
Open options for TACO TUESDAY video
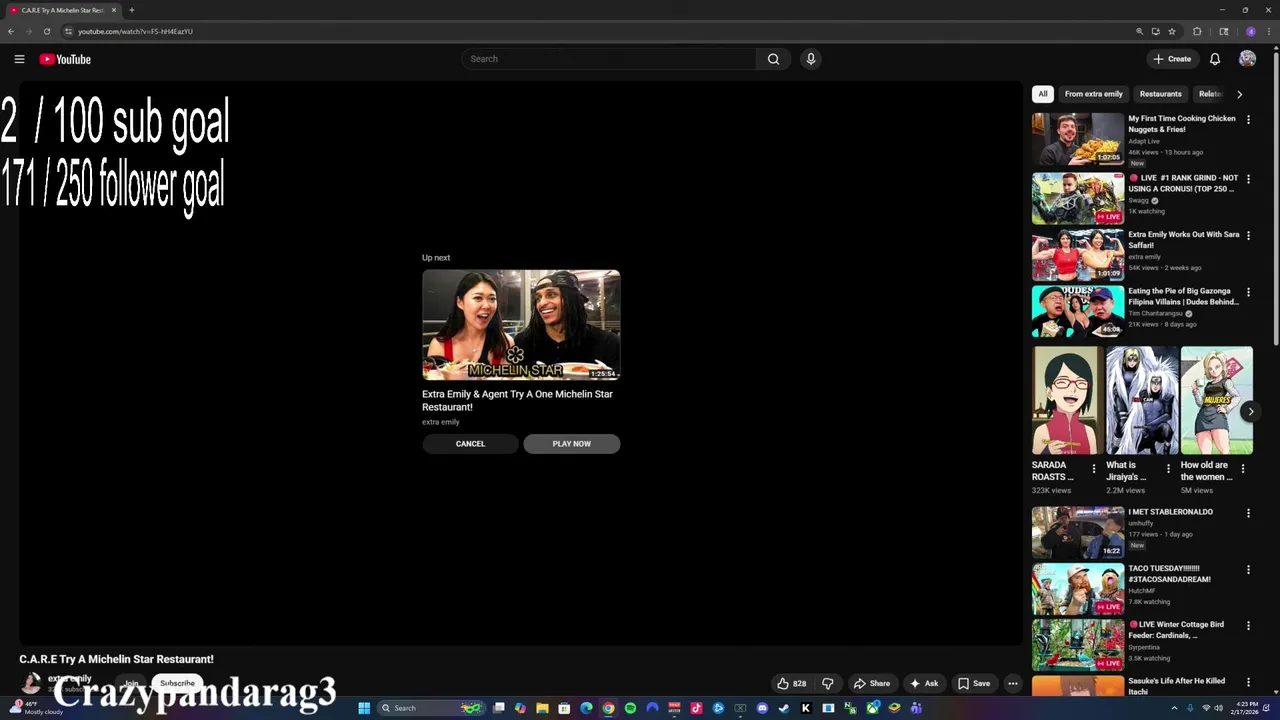(1248, 570)
